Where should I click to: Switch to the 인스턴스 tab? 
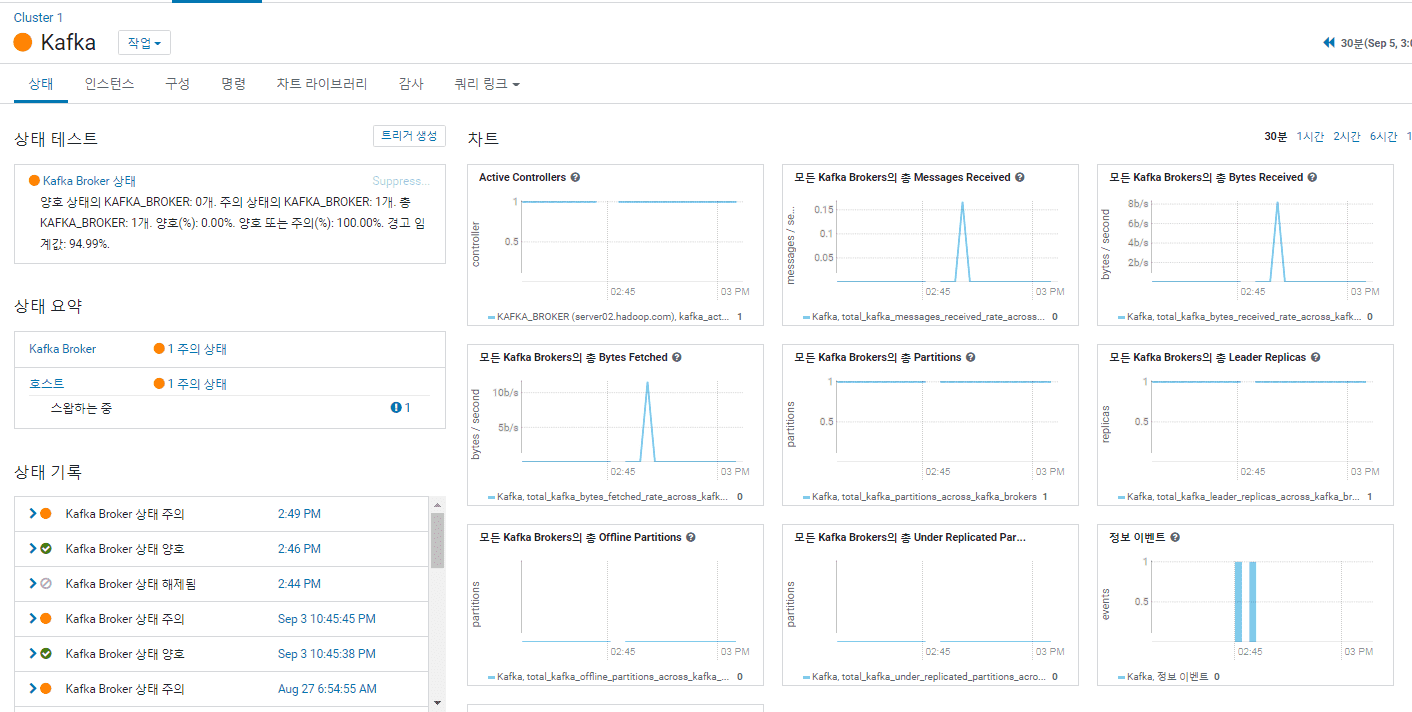[110, 84]
